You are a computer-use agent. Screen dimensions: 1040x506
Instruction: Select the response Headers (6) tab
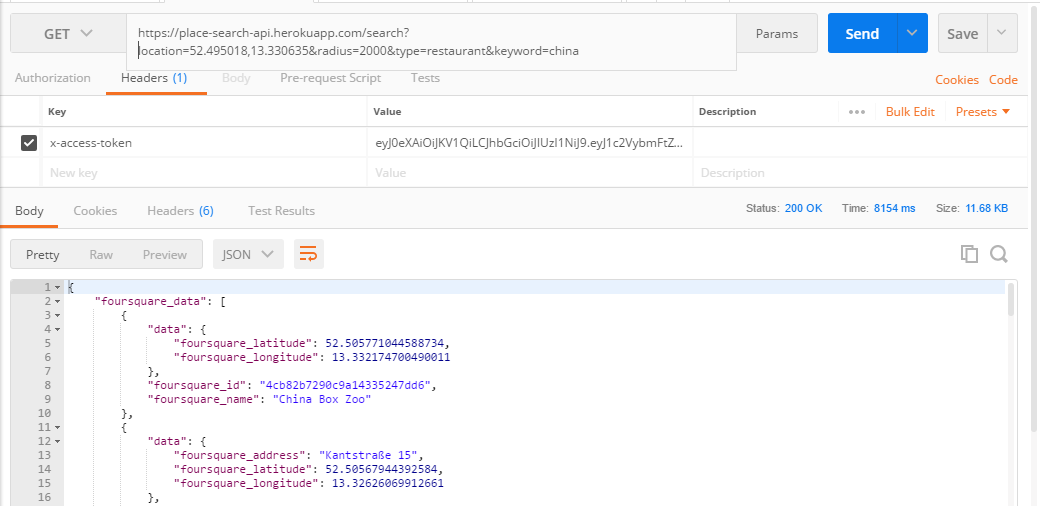[x=180, y=211]
